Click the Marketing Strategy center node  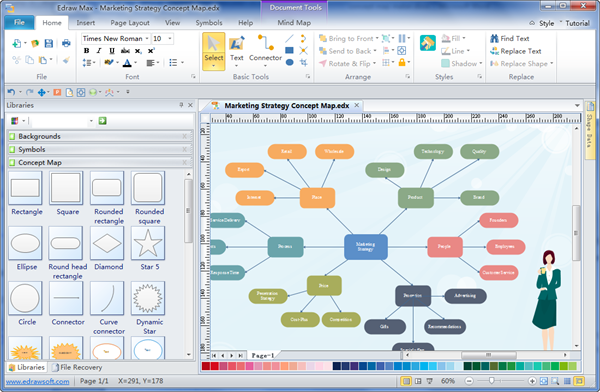tap(365, 247)
